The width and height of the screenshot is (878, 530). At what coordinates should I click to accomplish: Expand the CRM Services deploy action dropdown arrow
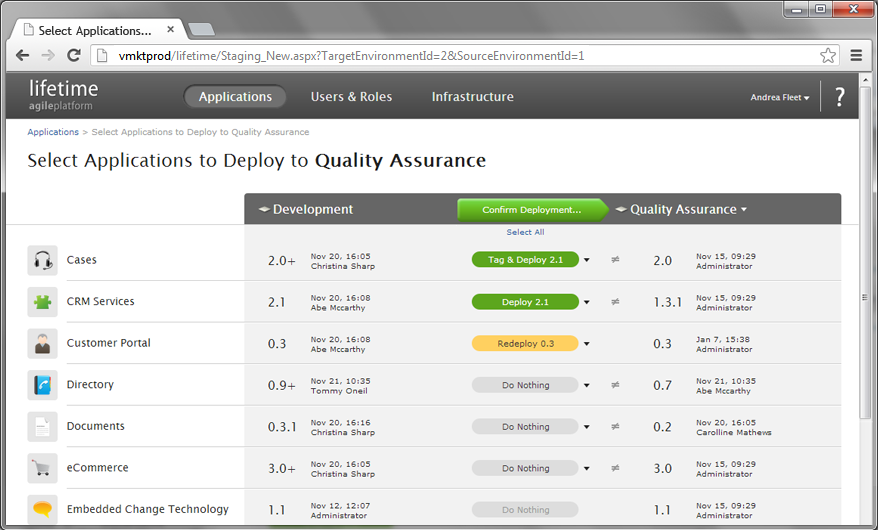(x=587, y=302)
